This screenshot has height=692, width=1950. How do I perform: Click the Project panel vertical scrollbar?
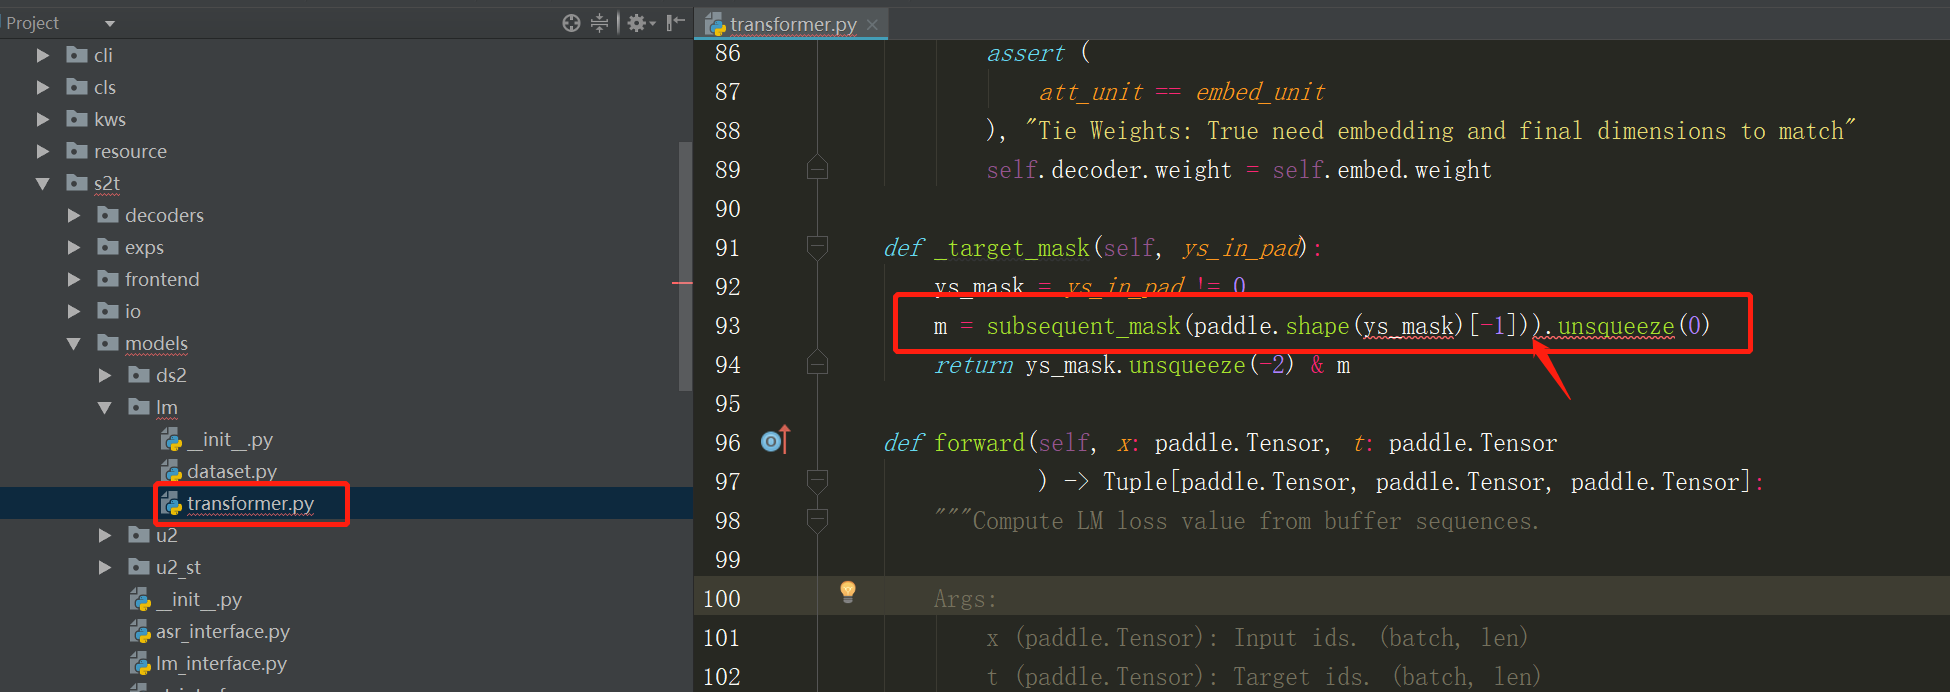click(x=685, y=265)
